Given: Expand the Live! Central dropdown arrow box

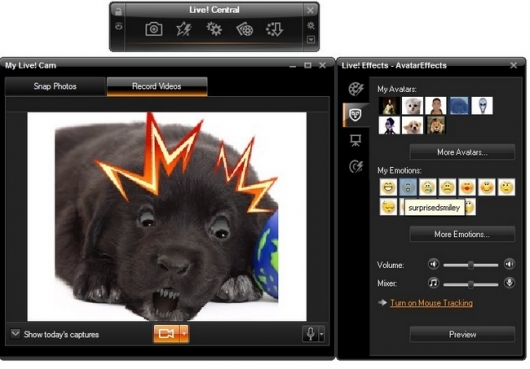Looking at the screenshot, I should pos(311,40).
